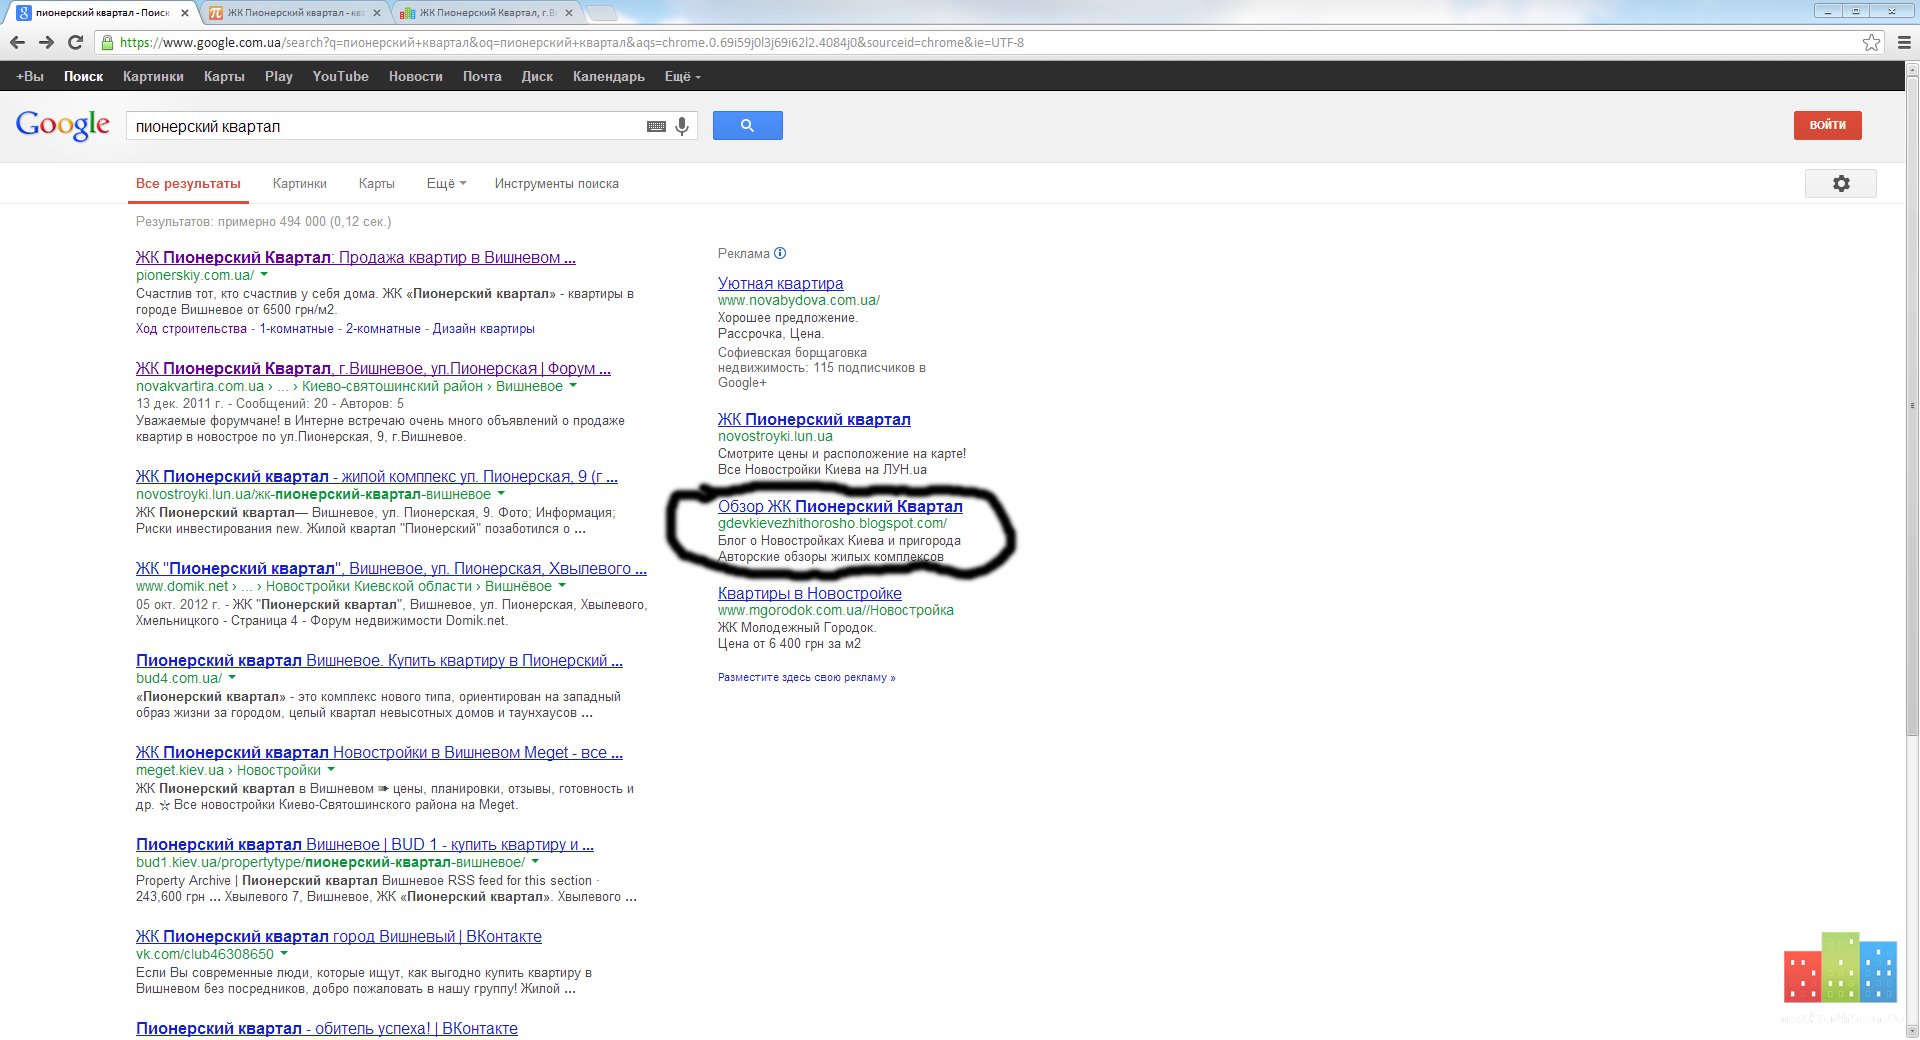Open Почта from the Google bar

coord(482,76)
